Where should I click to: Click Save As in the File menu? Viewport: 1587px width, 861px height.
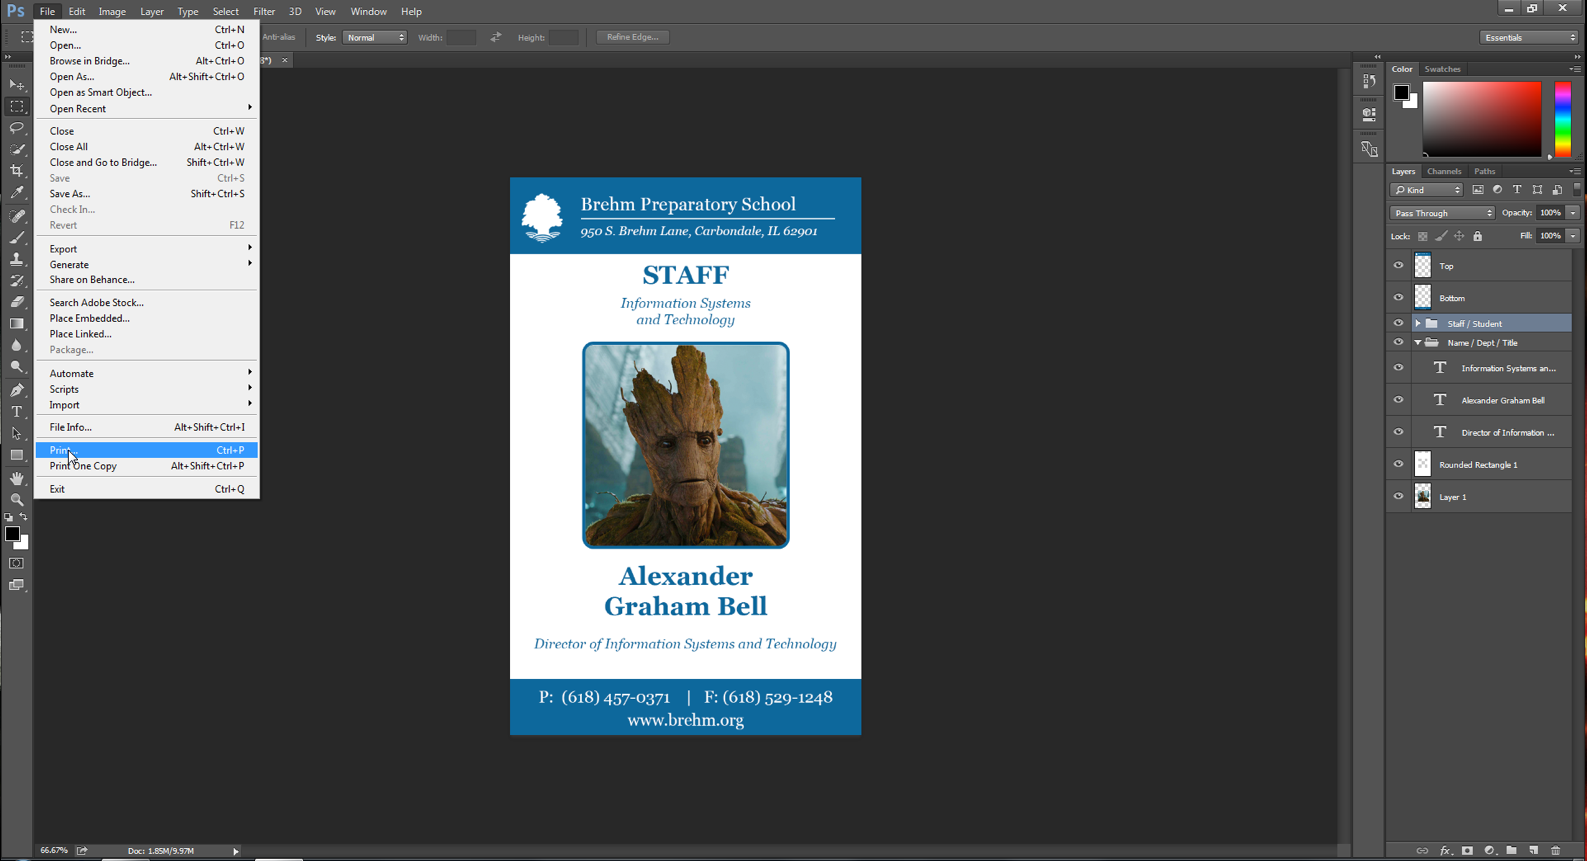tap(70, 194)
